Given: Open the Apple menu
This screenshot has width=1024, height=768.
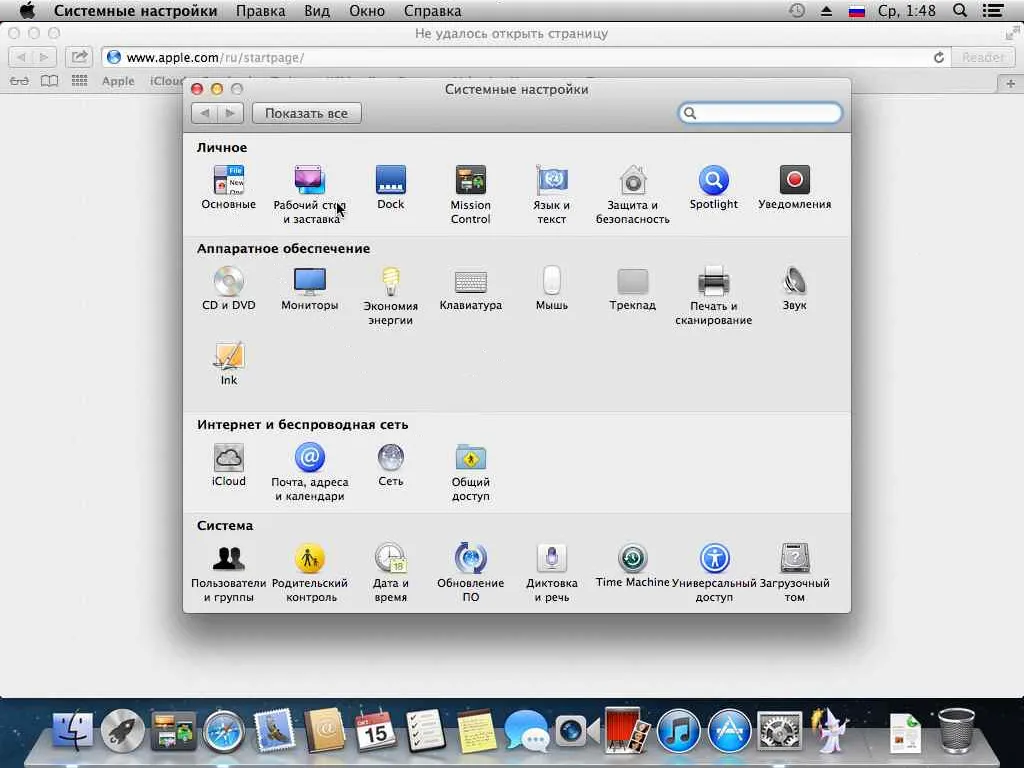Looking at the screenshot, I should 27,10.
